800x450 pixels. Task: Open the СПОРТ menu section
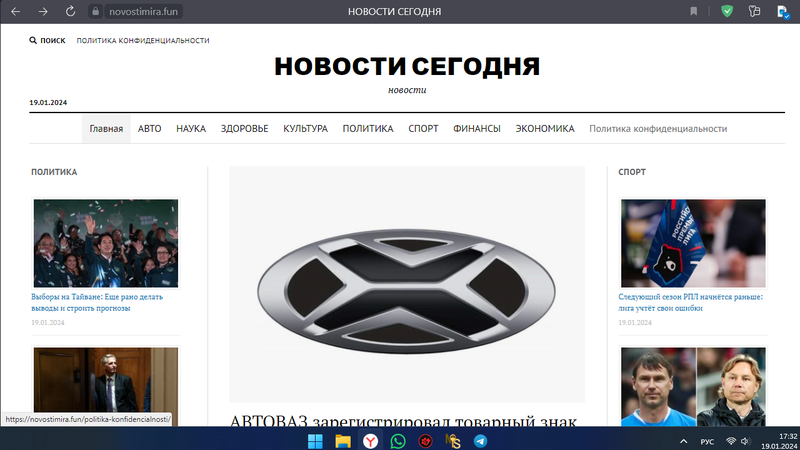point(423,129)
